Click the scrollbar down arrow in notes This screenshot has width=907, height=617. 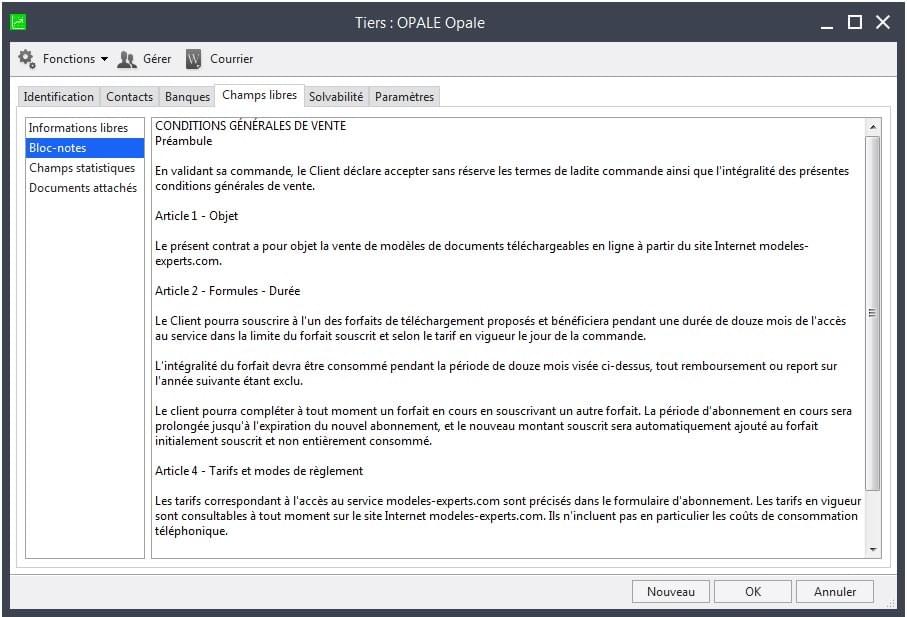pyautogui.click(x=873, y=549)
